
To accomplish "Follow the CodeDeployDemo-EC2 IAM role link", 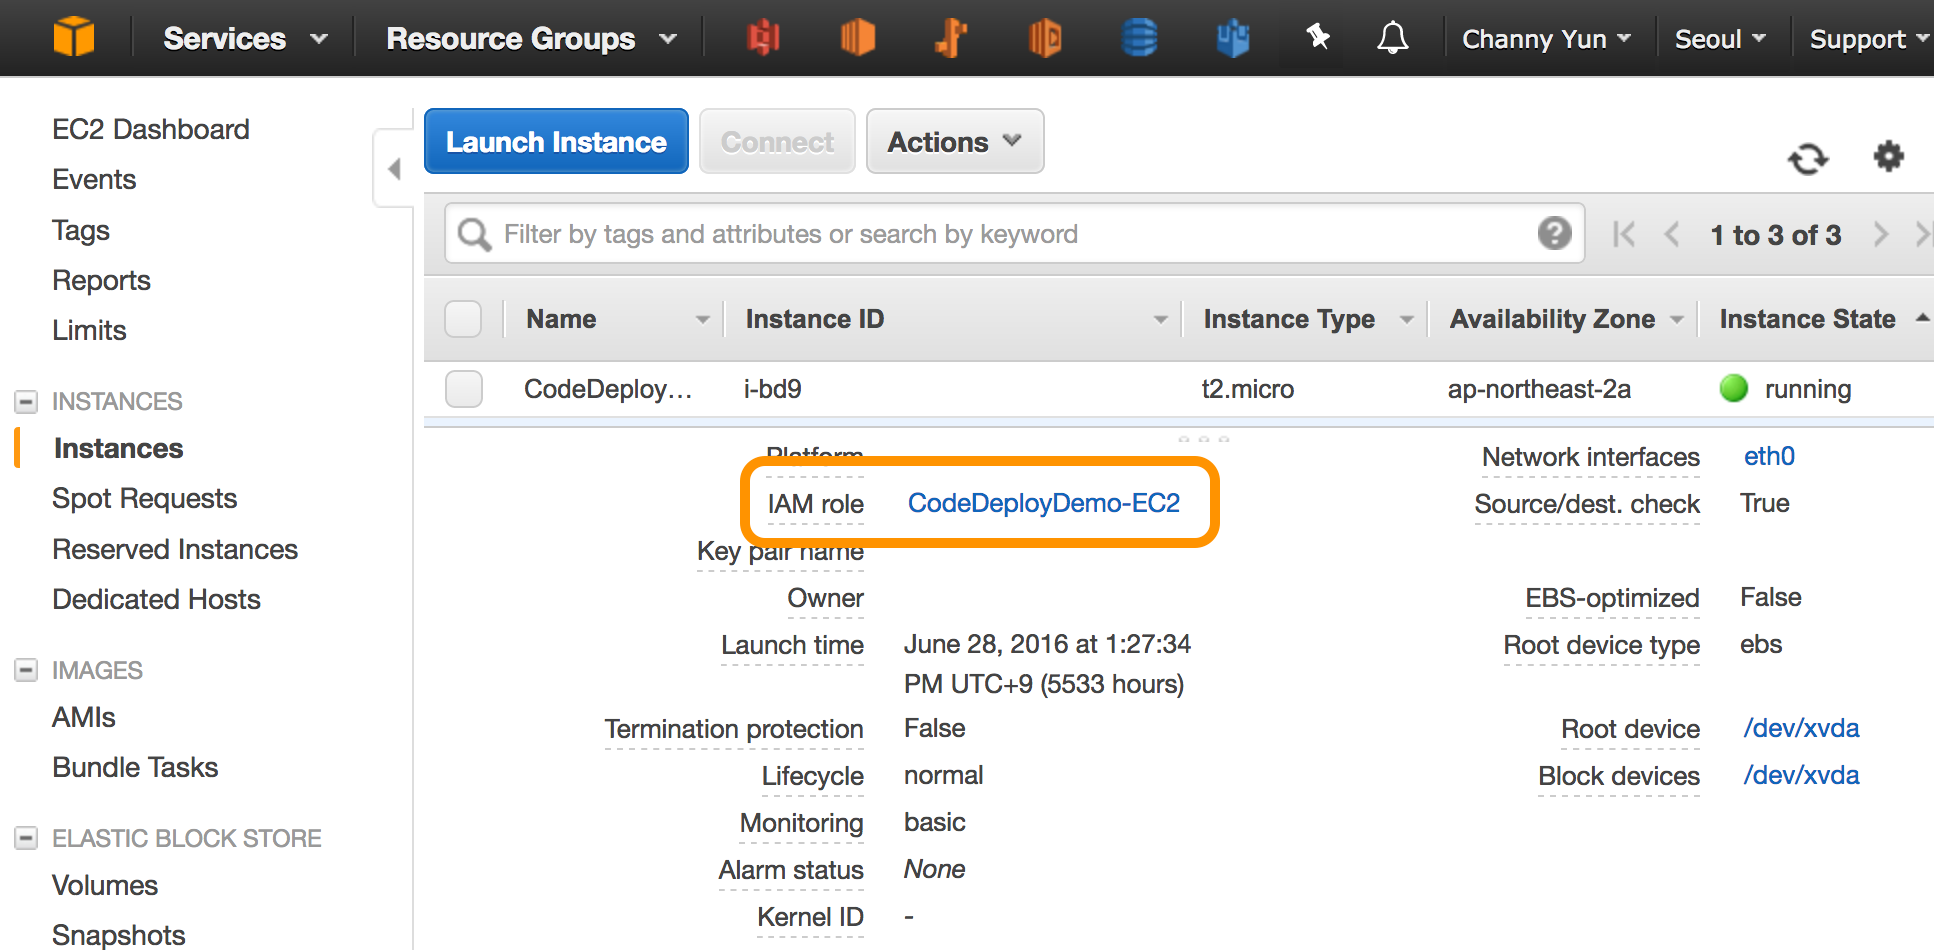I will pyautogui.click(x=1043, y=503).
